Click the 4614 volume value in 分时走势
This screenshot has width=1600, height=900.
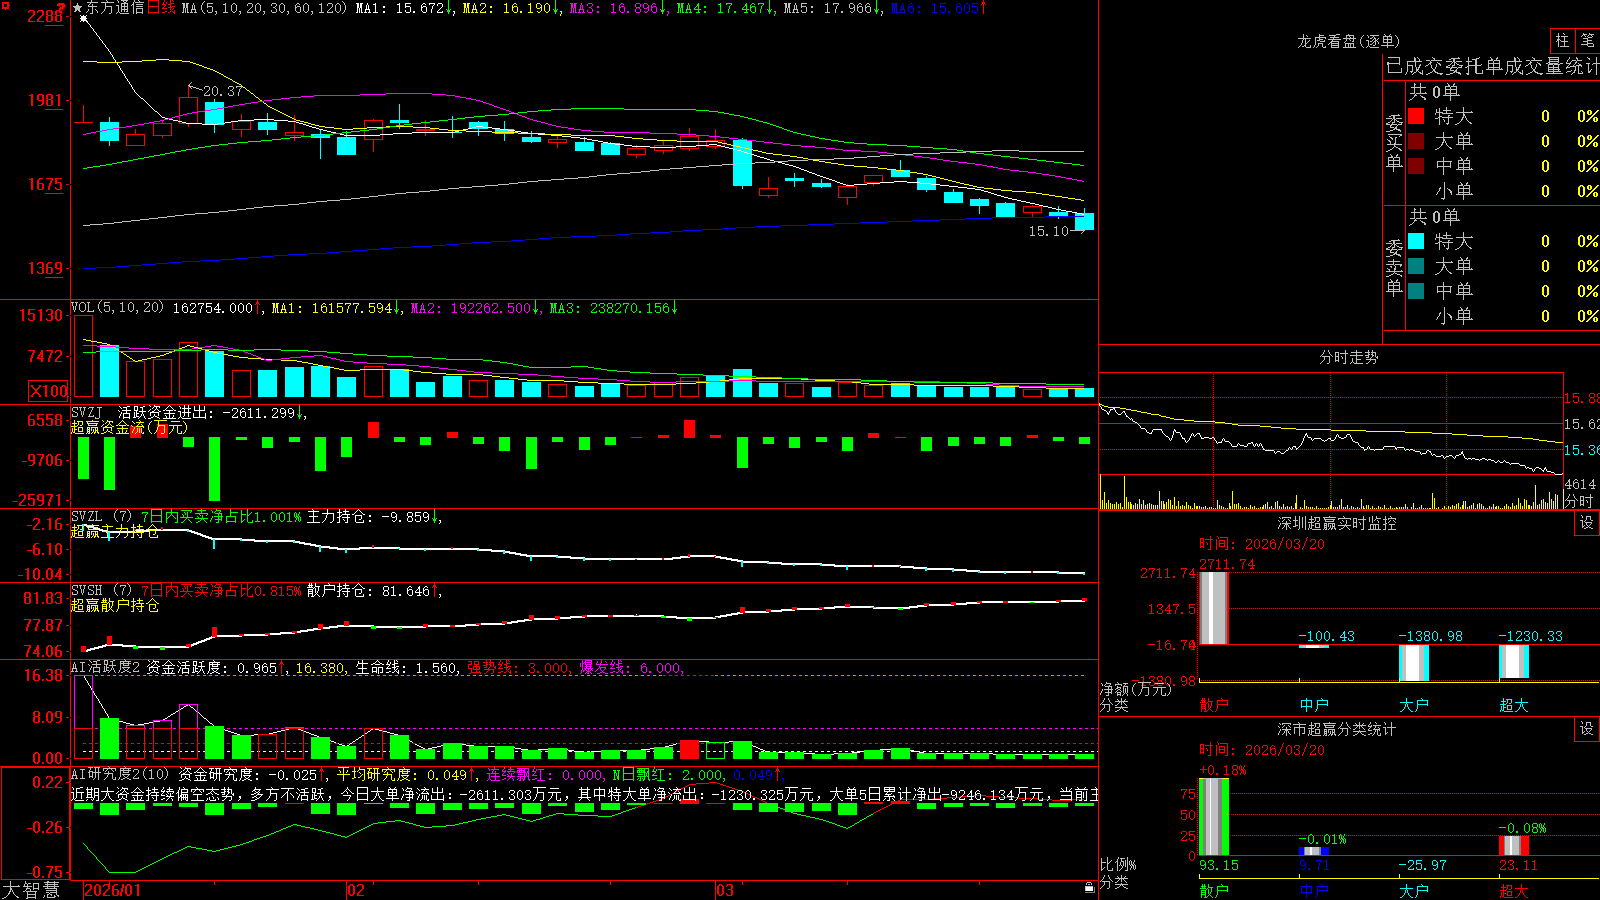tap(1580, 484)
